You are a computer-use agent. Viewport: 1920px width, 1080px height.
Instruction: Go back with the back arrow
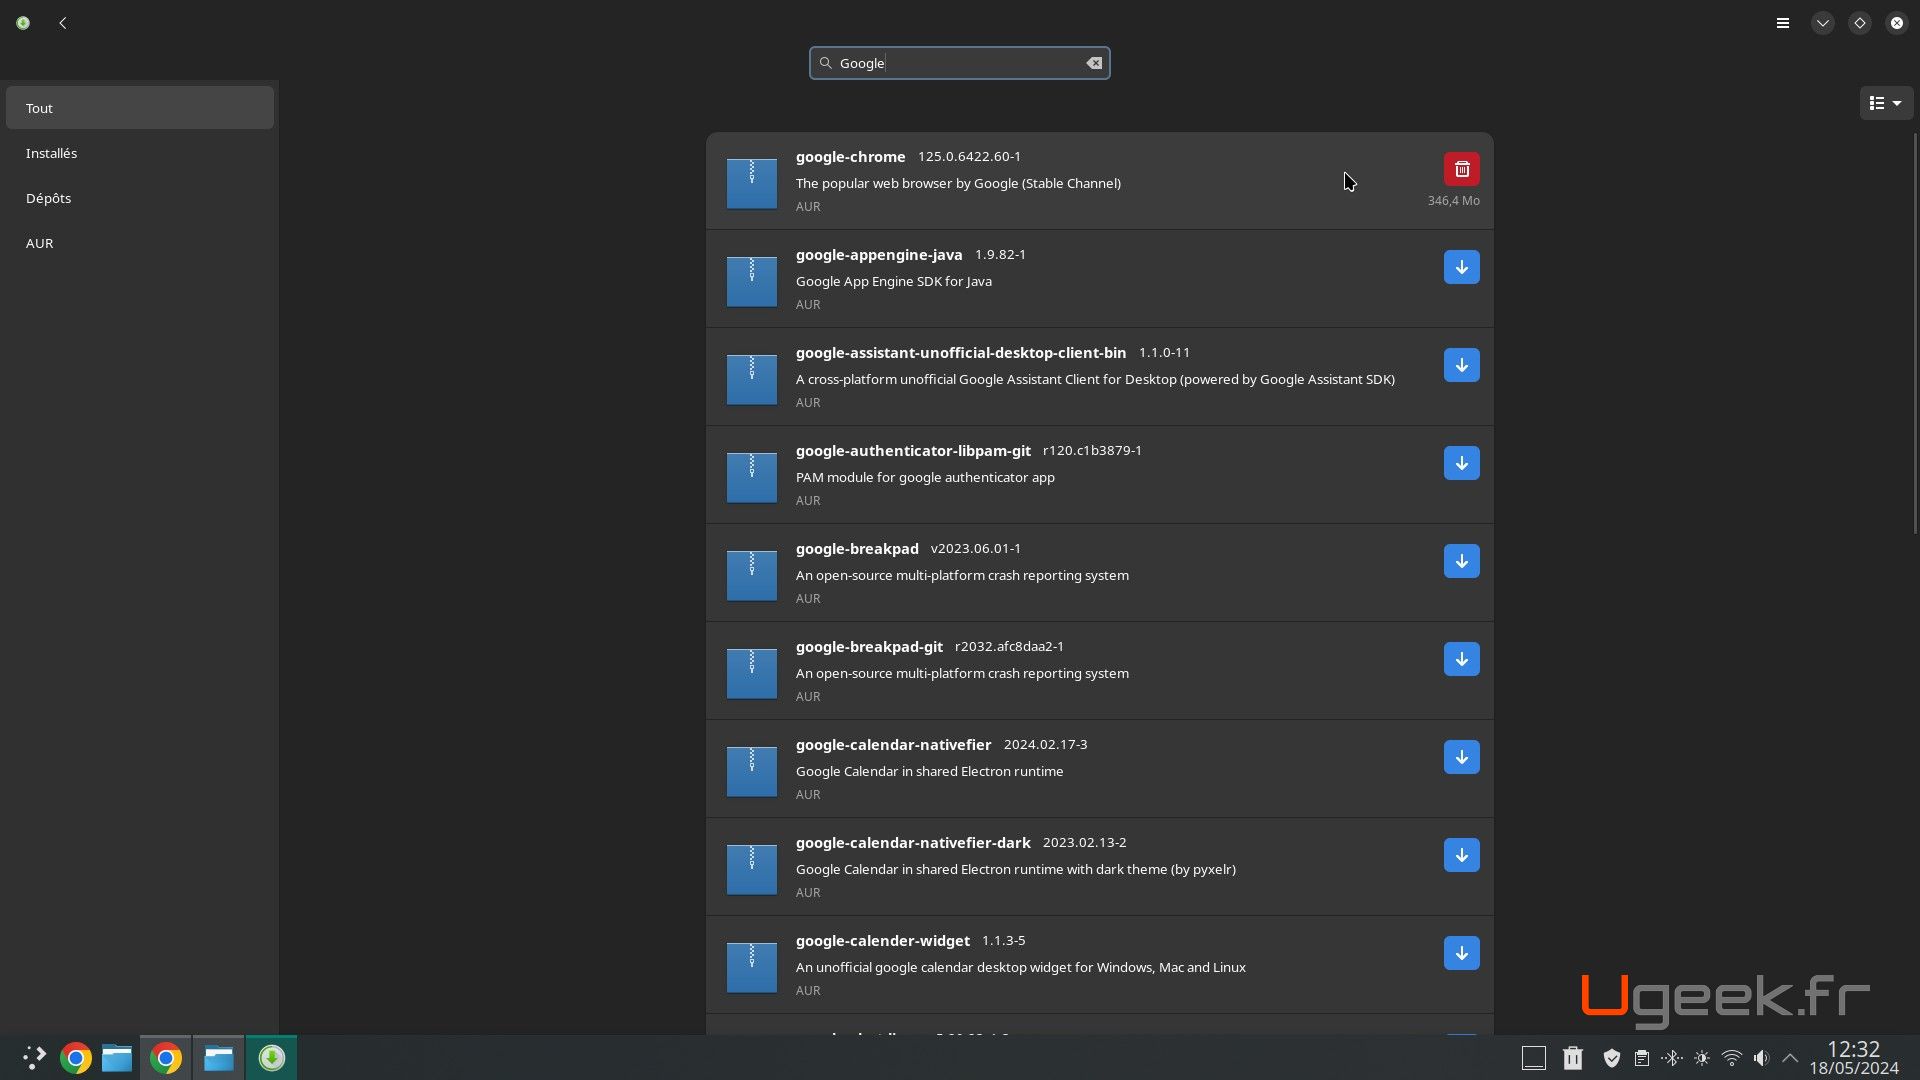click(x=62, y=22)
